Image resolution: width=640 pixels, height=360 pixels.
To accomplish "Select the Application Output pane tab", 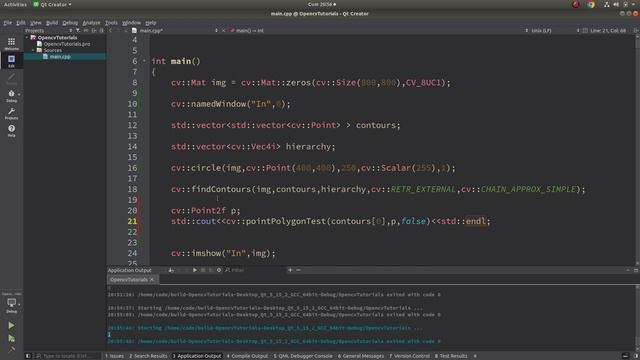I will click(197, 356).
